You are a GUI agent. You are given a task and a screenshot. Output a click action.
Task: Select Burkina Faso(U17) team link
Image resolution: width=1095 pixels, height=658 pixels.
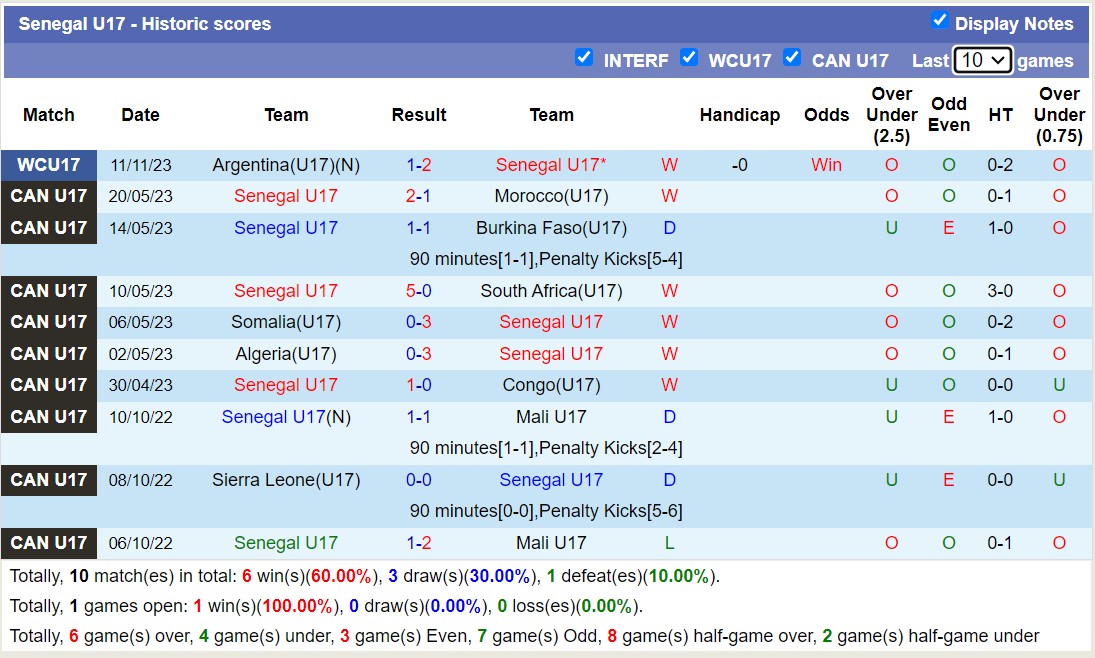coord(551,228)
